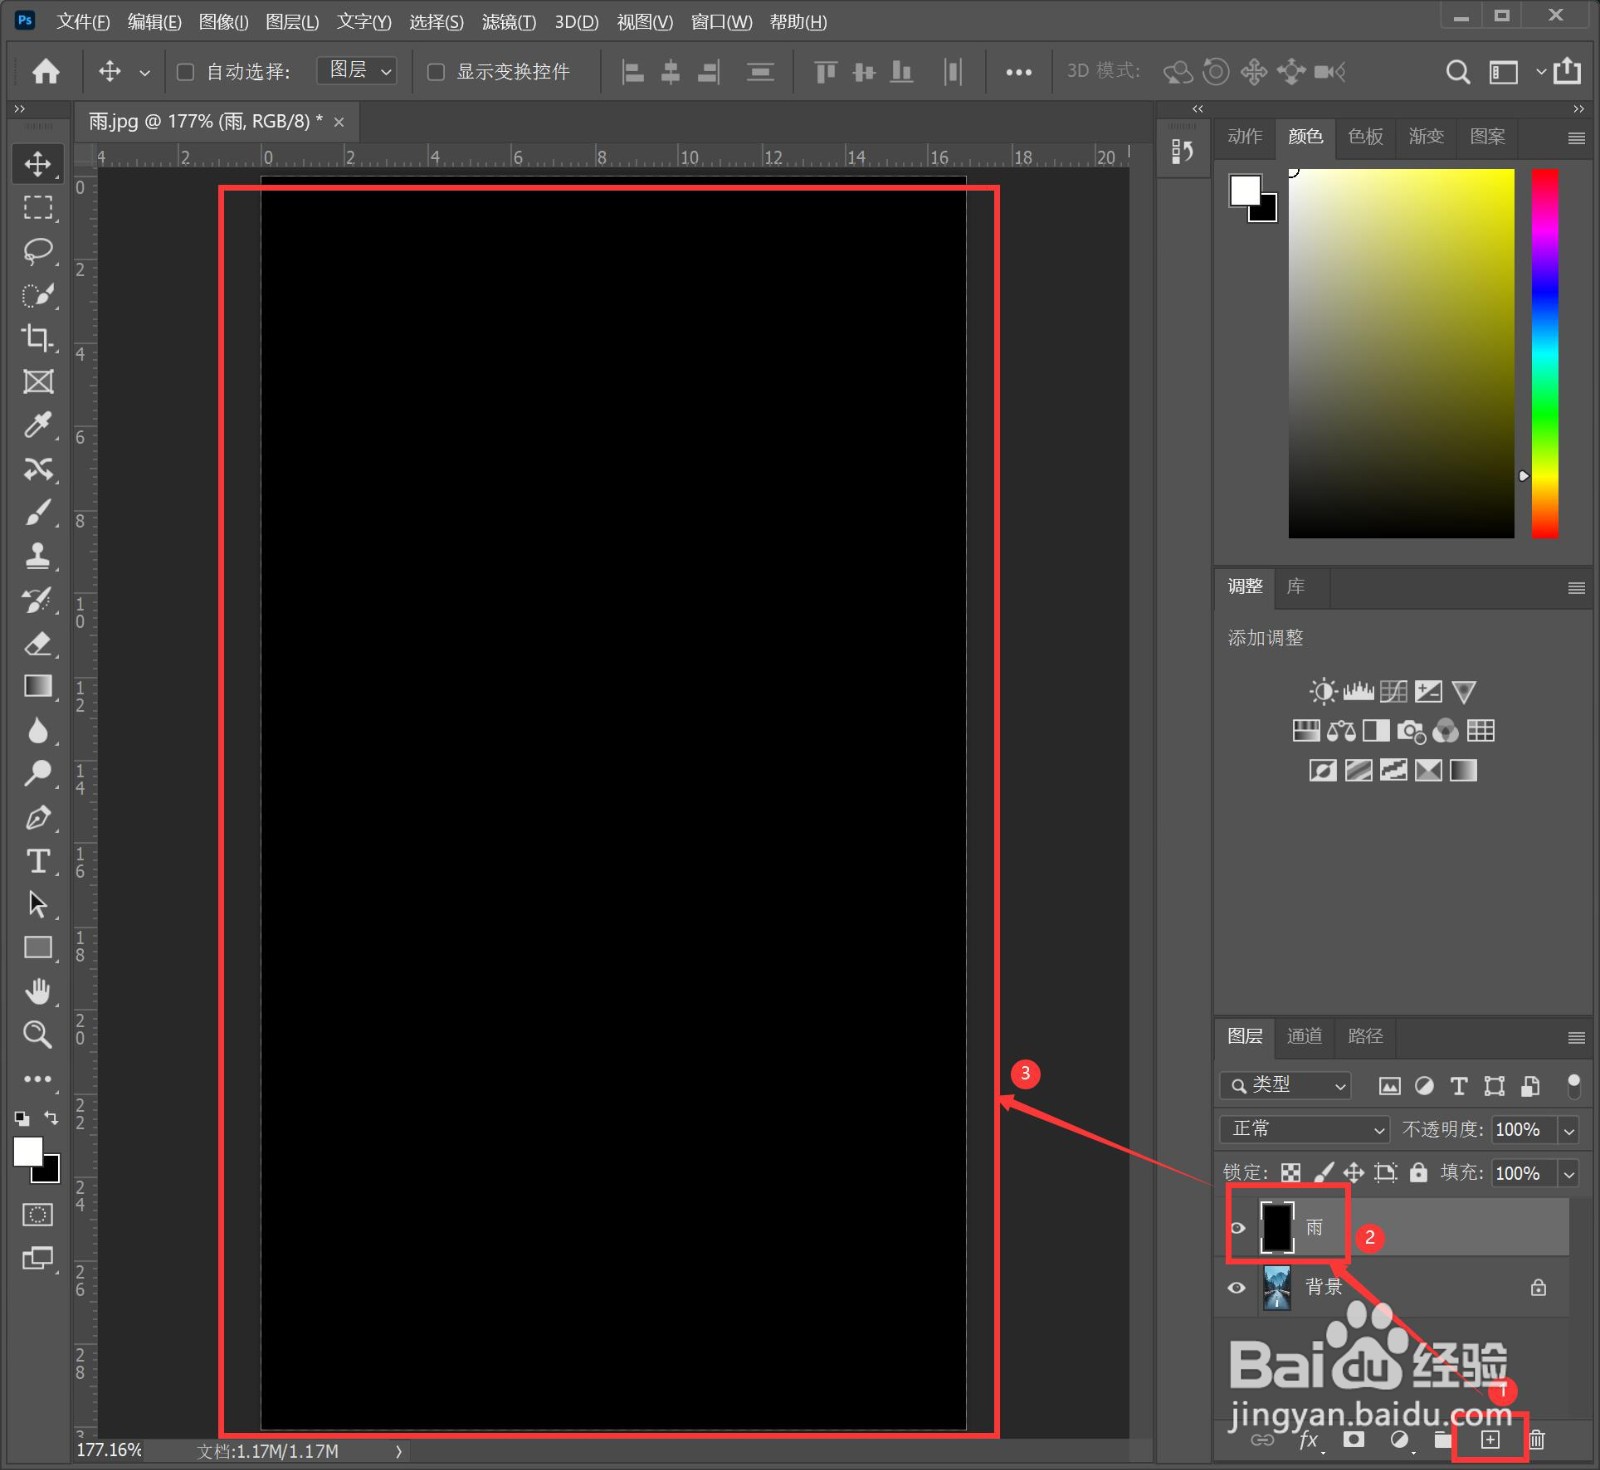Image resolution: width=1600 pixels, height=1470 pixels.
Task: Select the Gradient tool
Action: (x=38, y=686)
